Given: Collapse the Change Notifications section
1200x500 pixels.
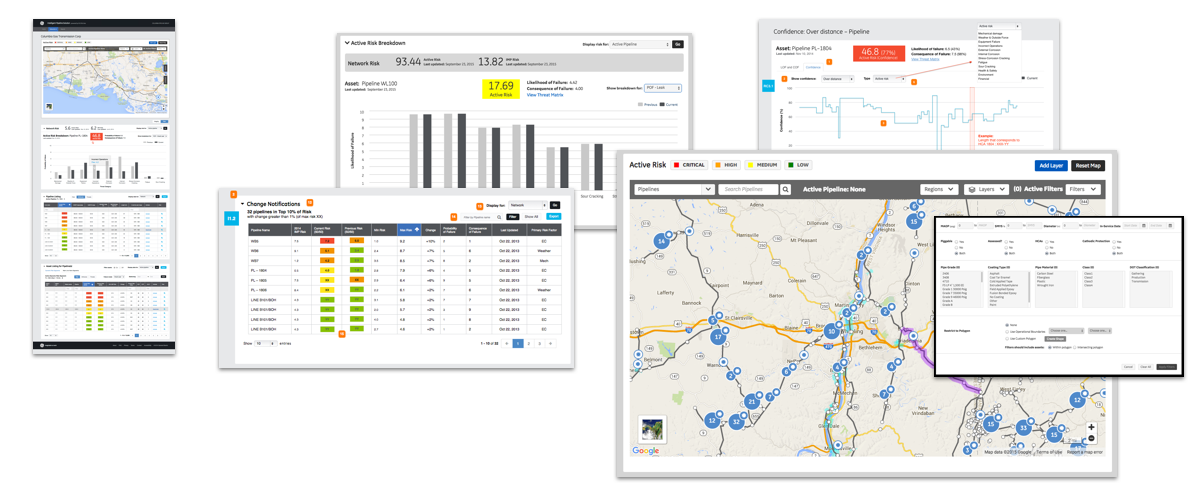Looking at the screenshot, I should 242,203.
